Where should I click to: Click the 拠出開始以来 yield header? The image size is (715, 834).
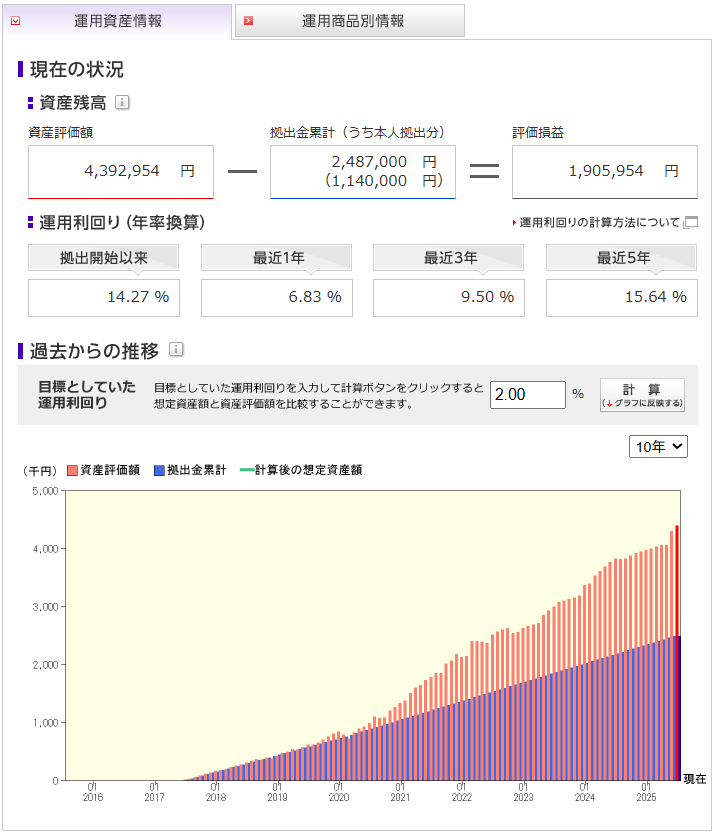(103, 258)
